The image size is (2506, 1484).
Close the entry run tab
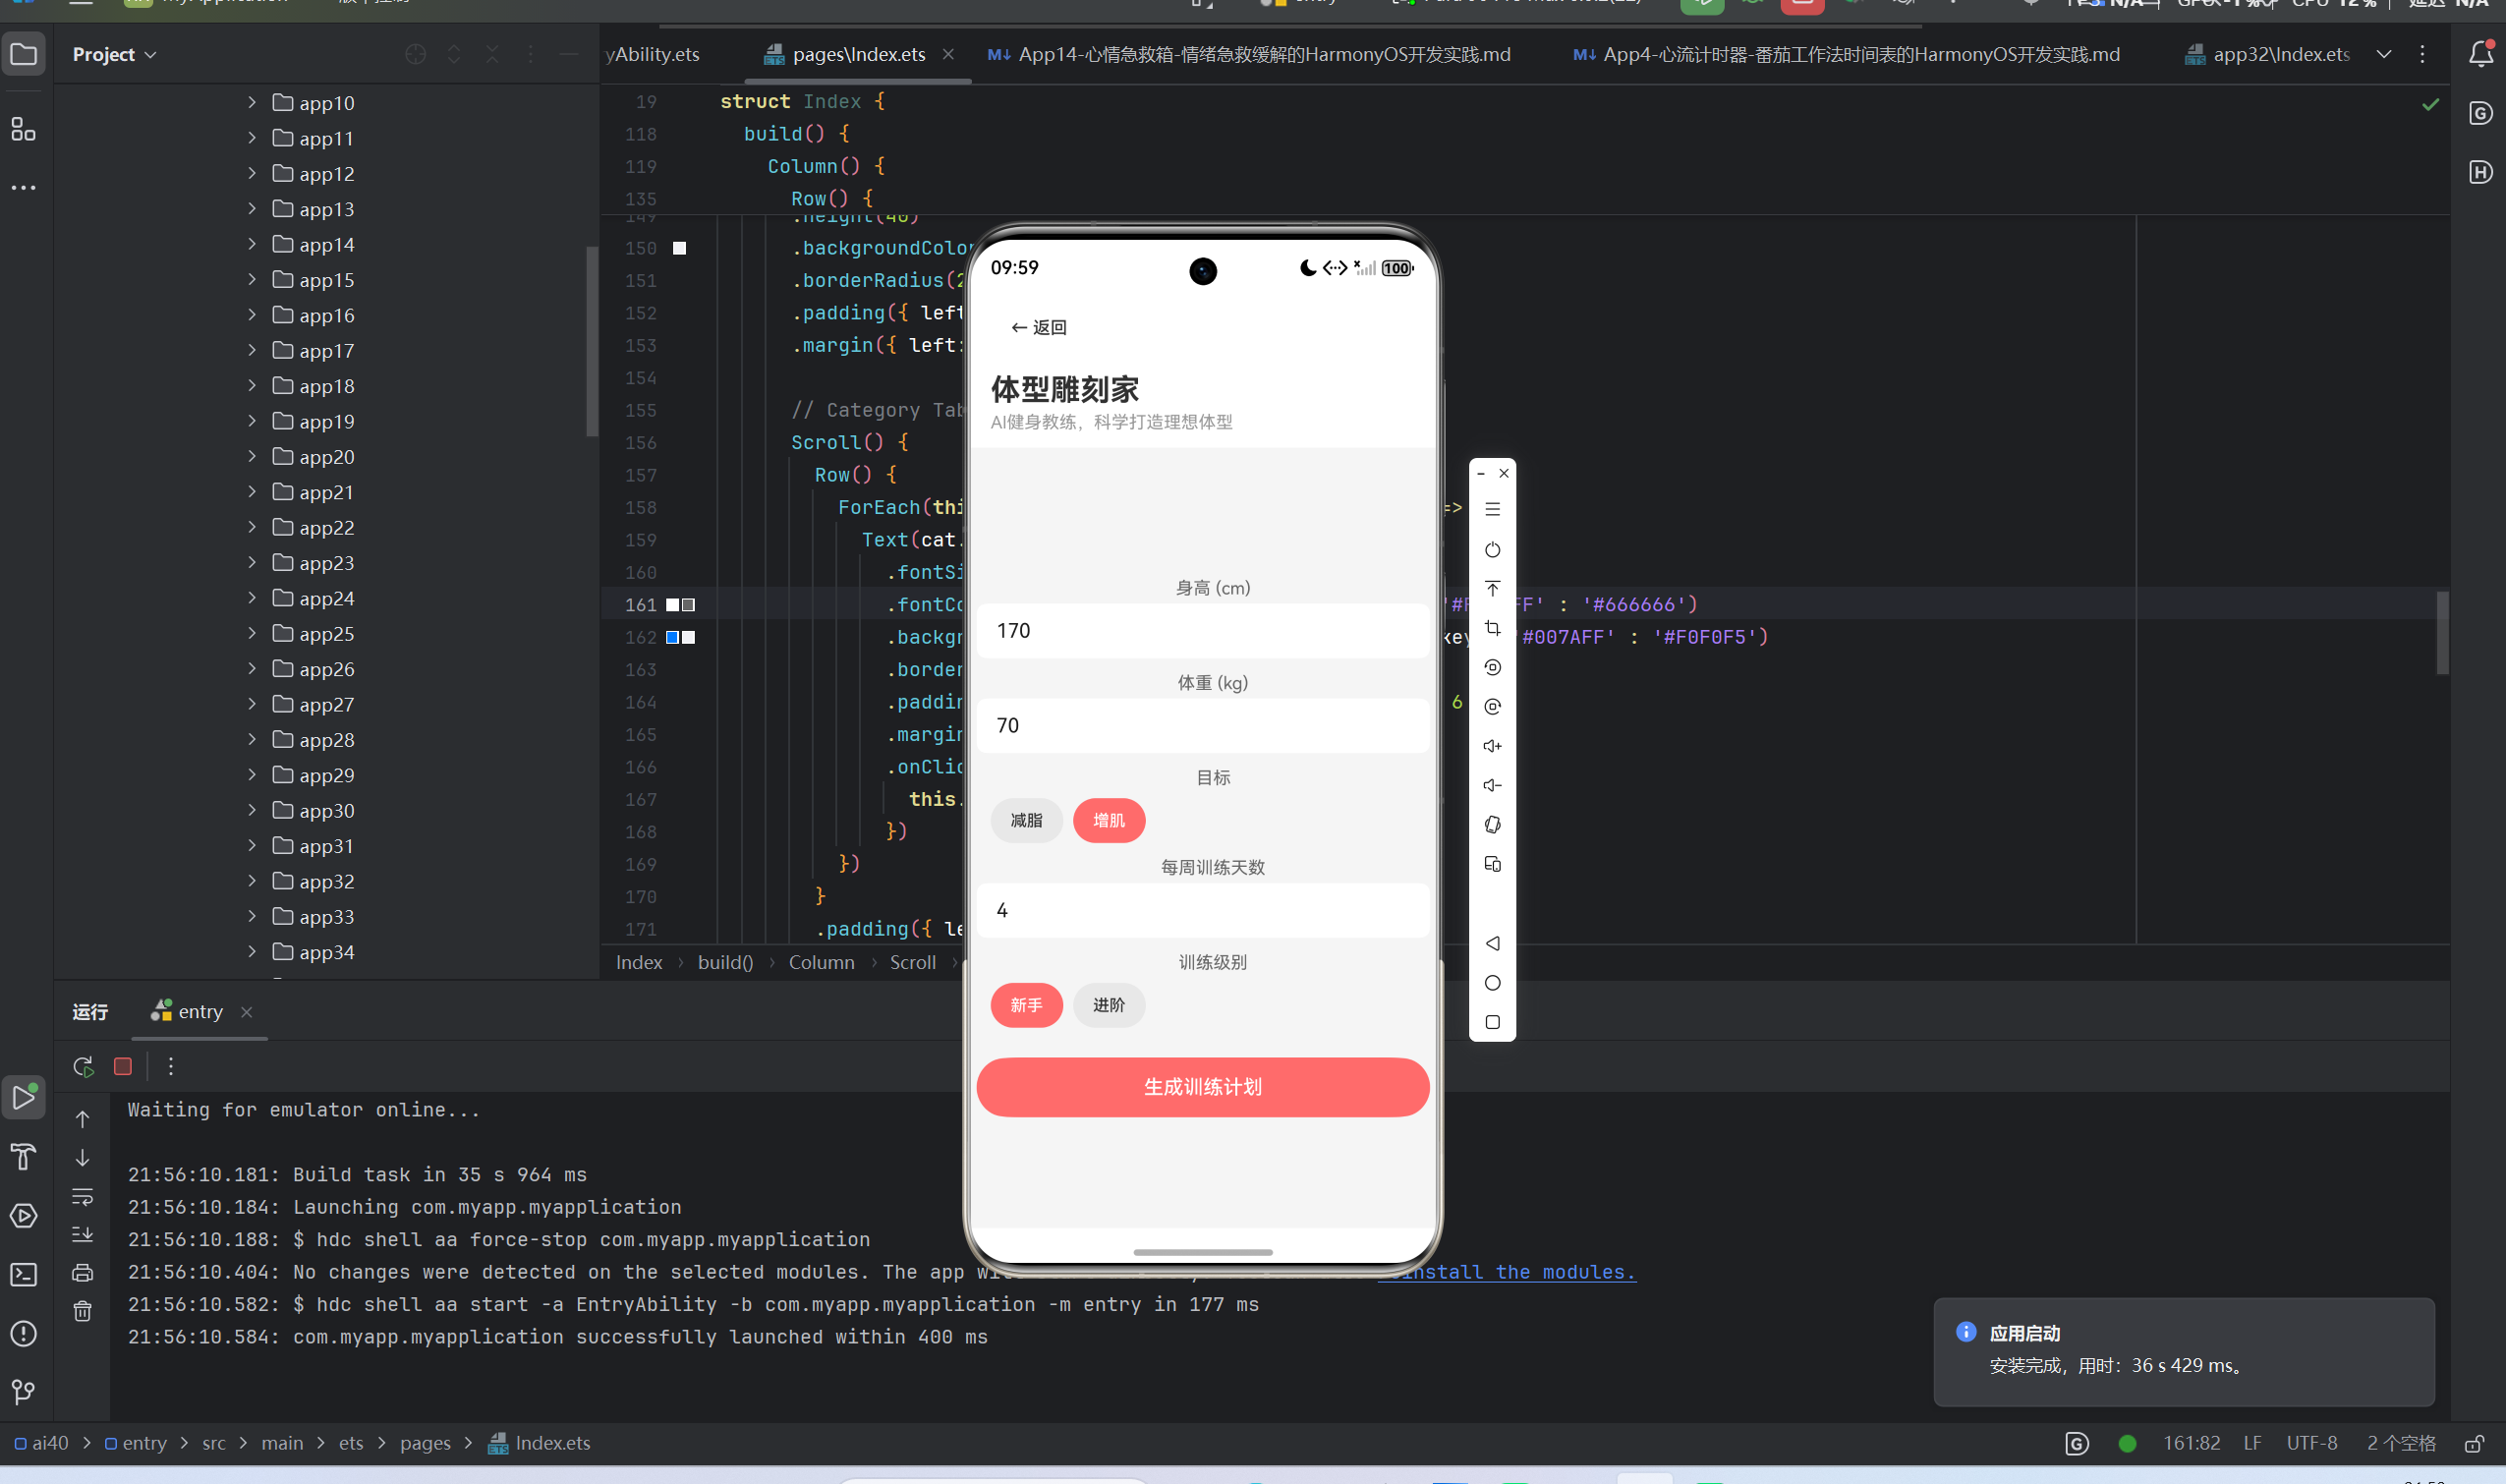point(246,1012)
